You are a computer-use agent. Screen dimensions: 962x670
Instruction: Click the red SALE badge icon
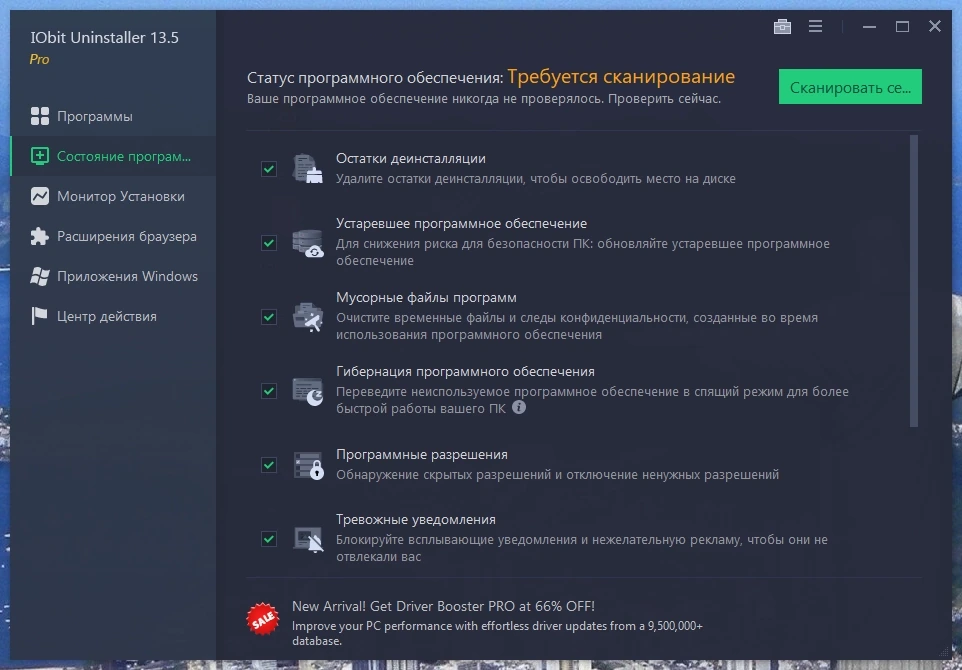(x=263, y=618)
